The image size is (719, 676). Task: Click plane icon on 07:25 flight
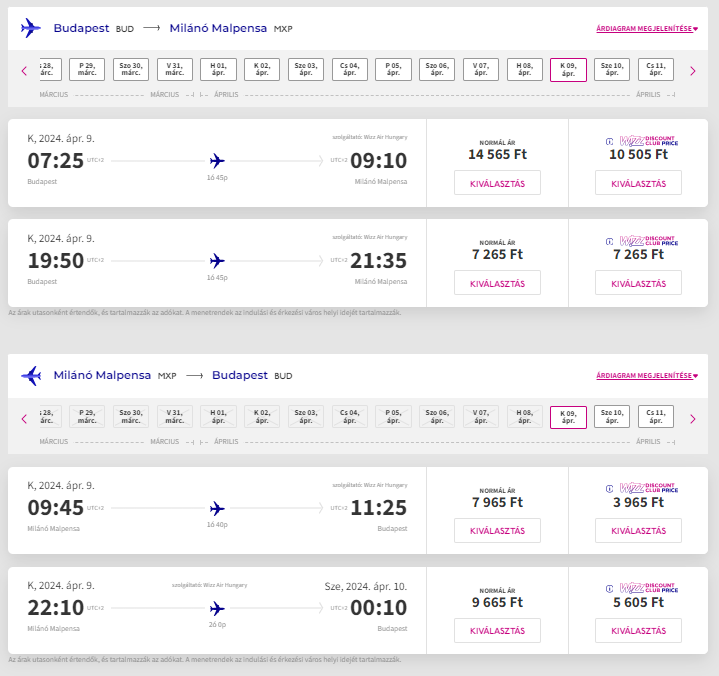click(x=217, y=160)
